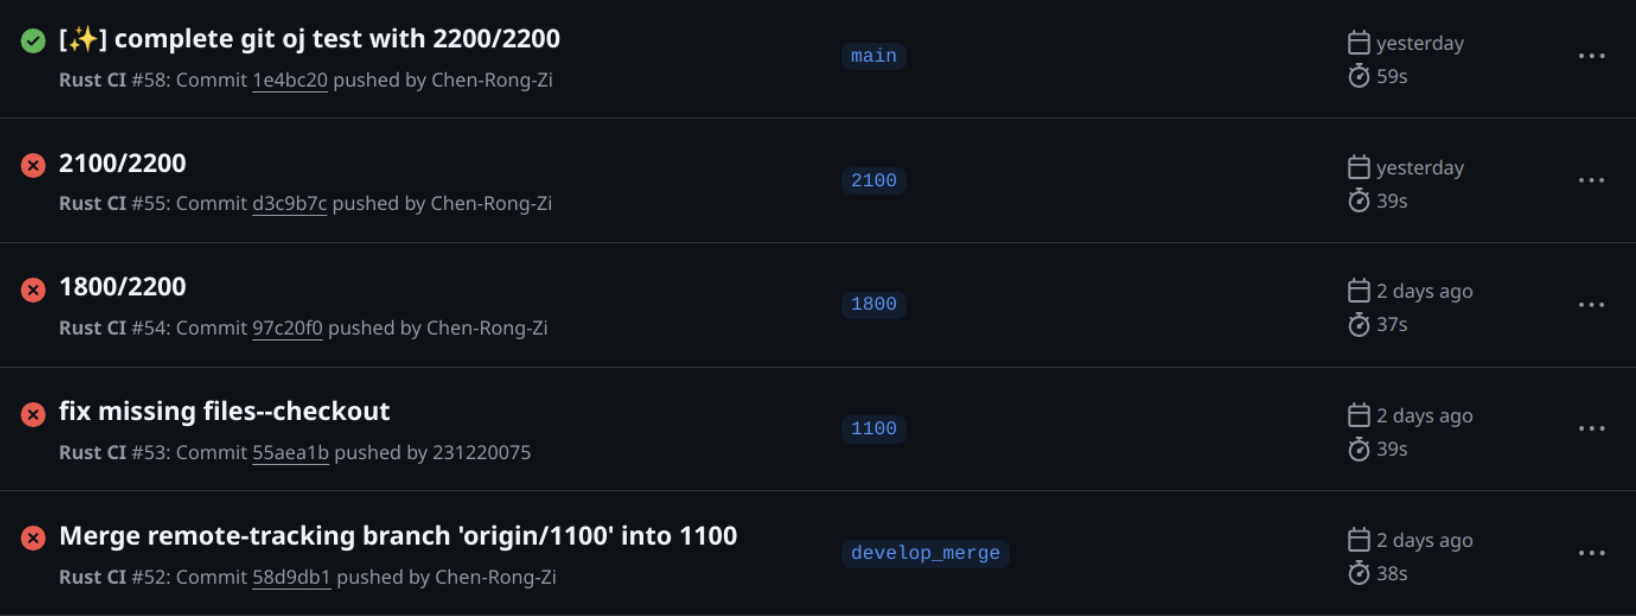Screen dimensions: 1636x616
Task: Open the Merge remote-tracking branch workflow run
Action: coord(398,536)
